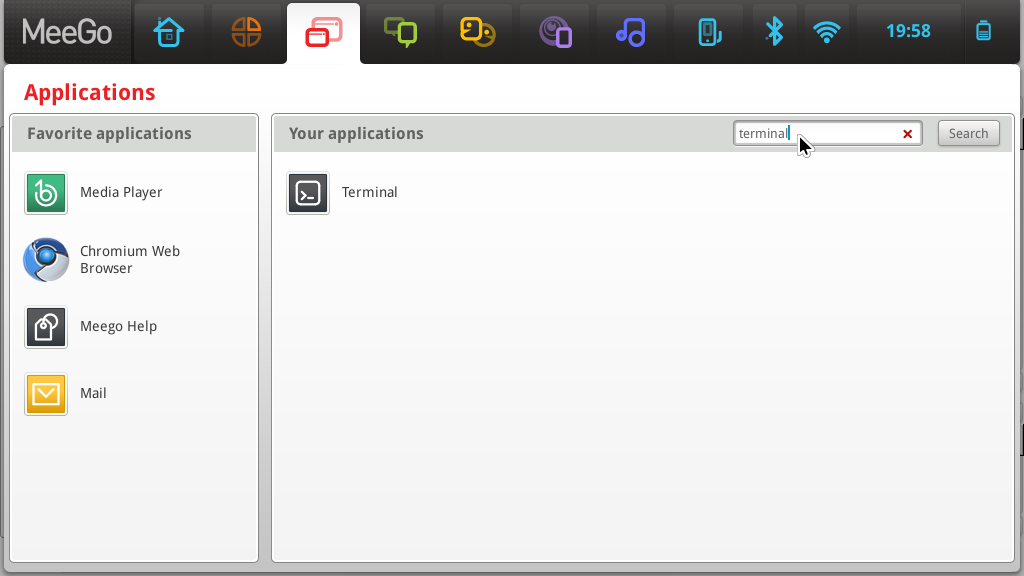Launch Chromium Web Browser icon
1024x576 pixels.
(46, 260)
